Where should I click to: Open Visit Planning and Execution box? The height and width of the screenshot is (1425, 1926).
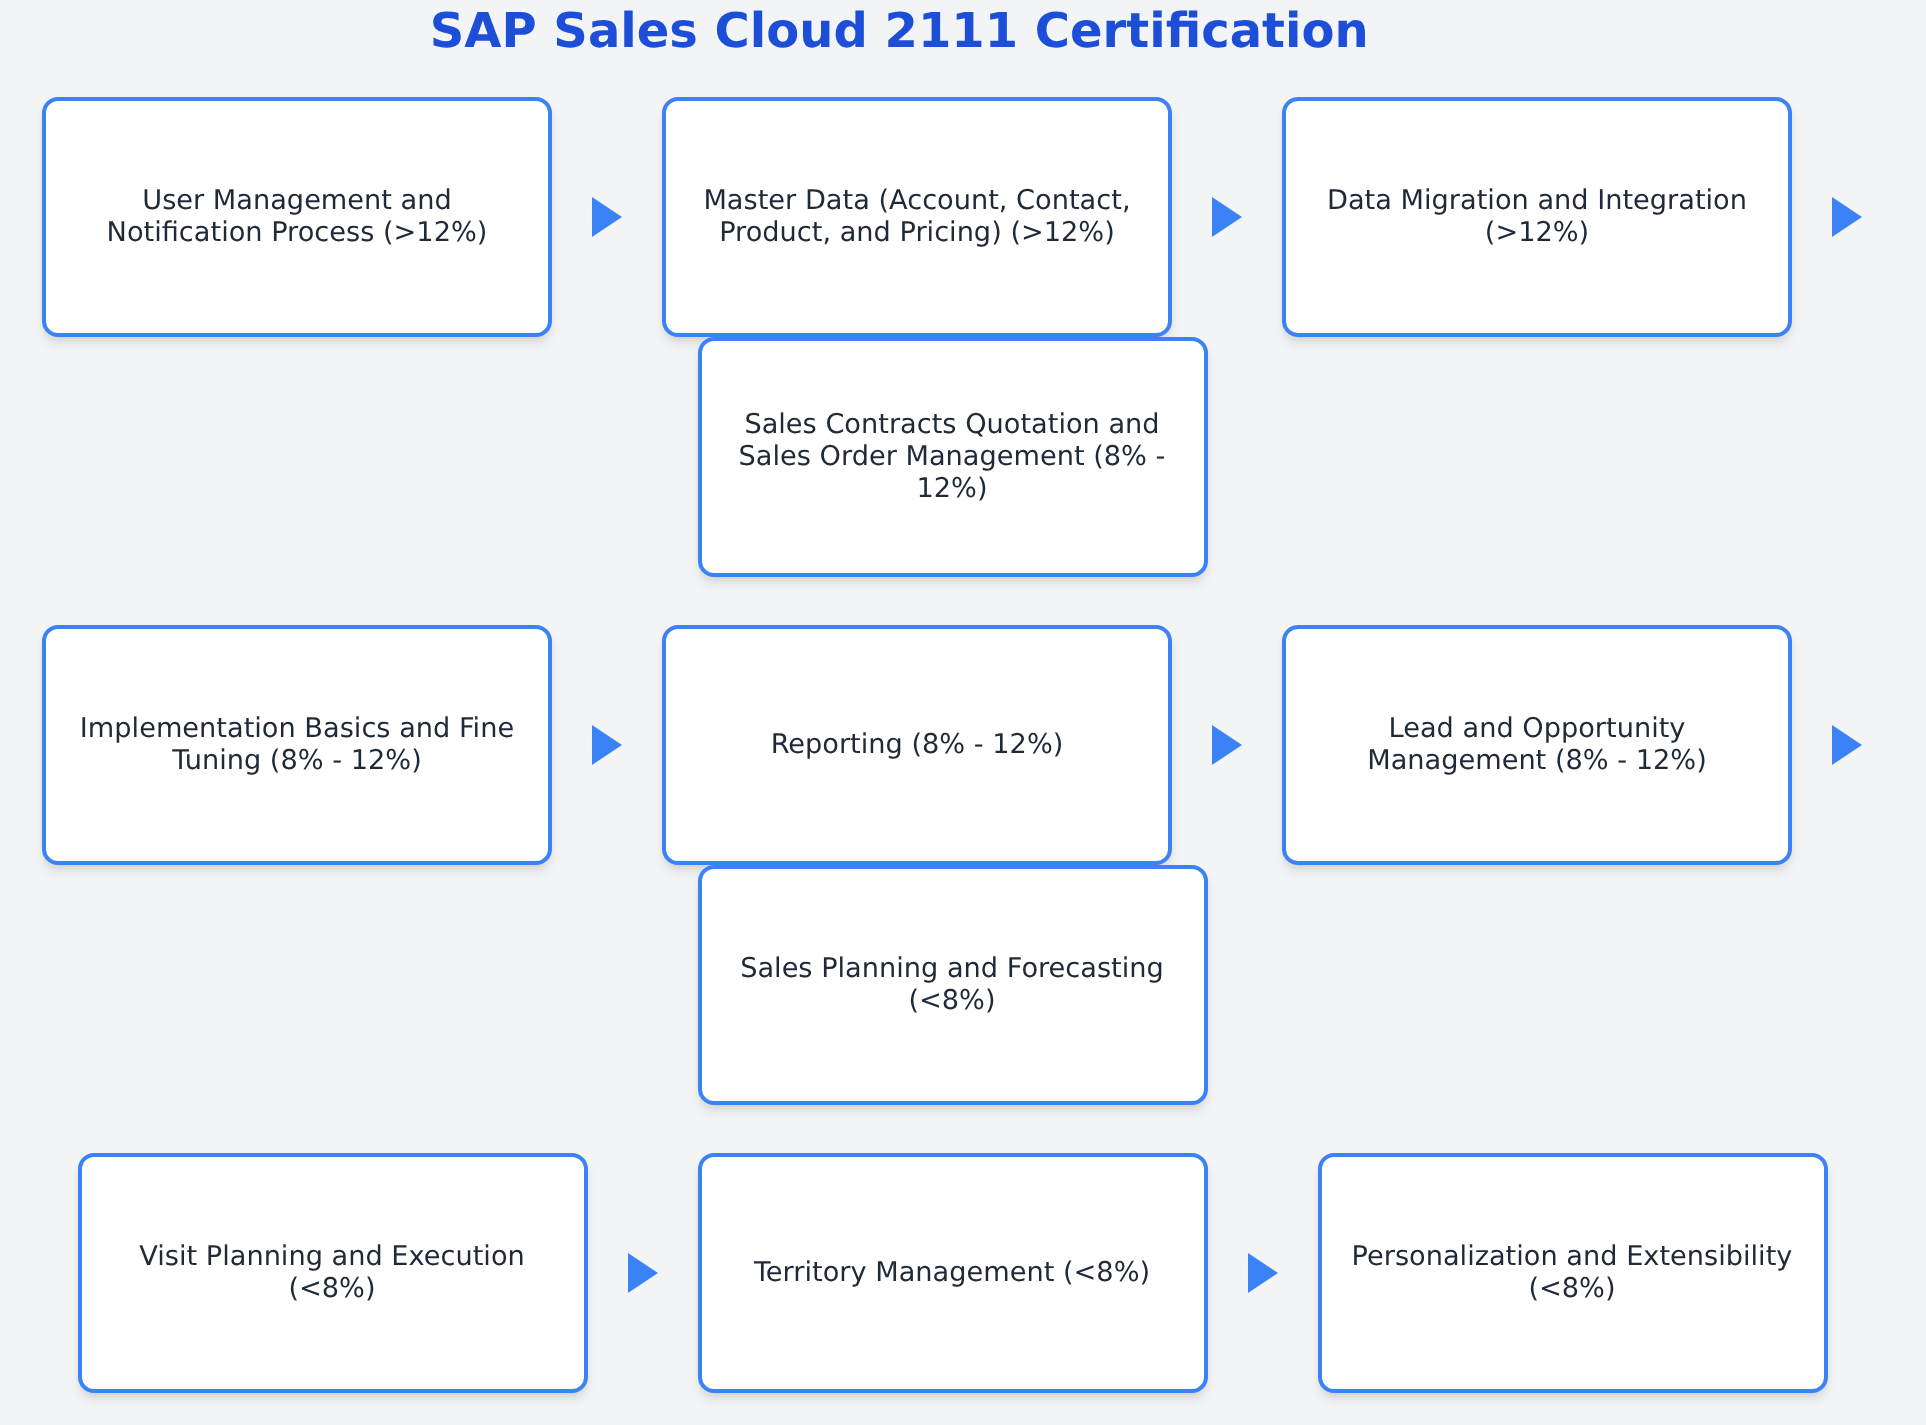click(x=333, y=1273)
